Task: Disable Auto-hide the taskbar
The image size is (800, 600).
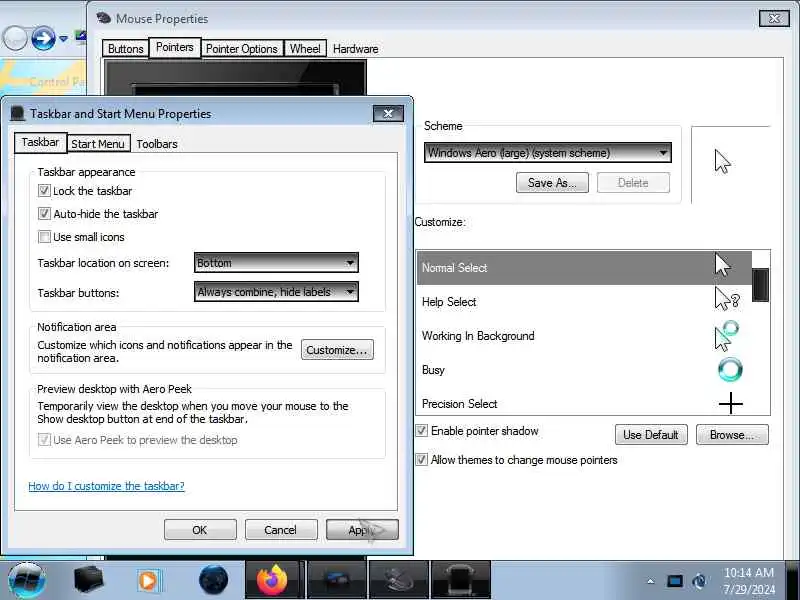Action: click(44, 214)
